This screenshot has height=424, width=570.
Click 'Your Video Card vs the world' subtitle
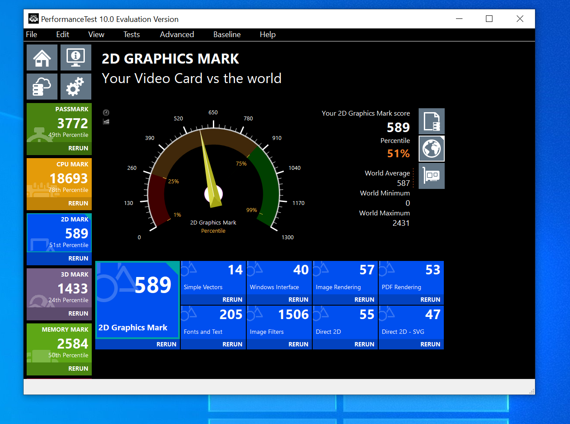(192, 79)
